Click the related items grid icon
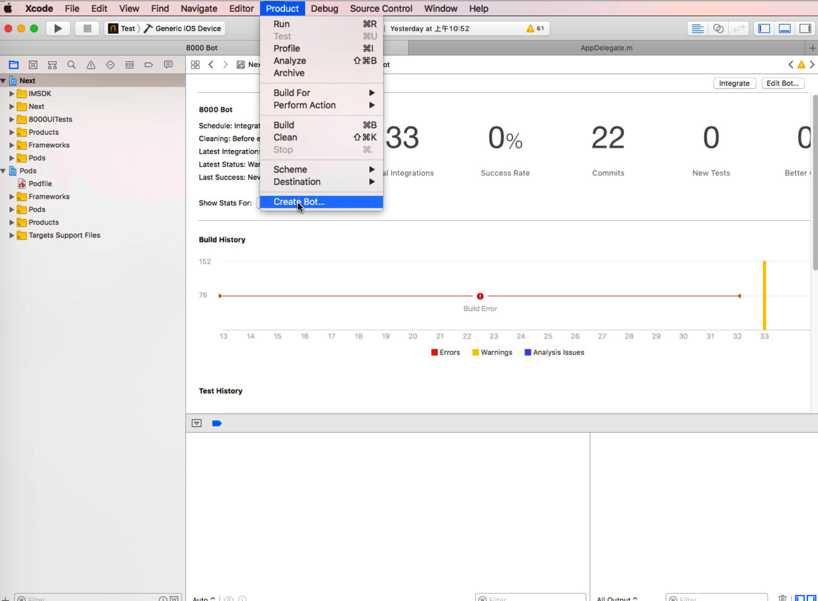The width and height of the screenshot is (818, 601). click(x=195, y=65)
